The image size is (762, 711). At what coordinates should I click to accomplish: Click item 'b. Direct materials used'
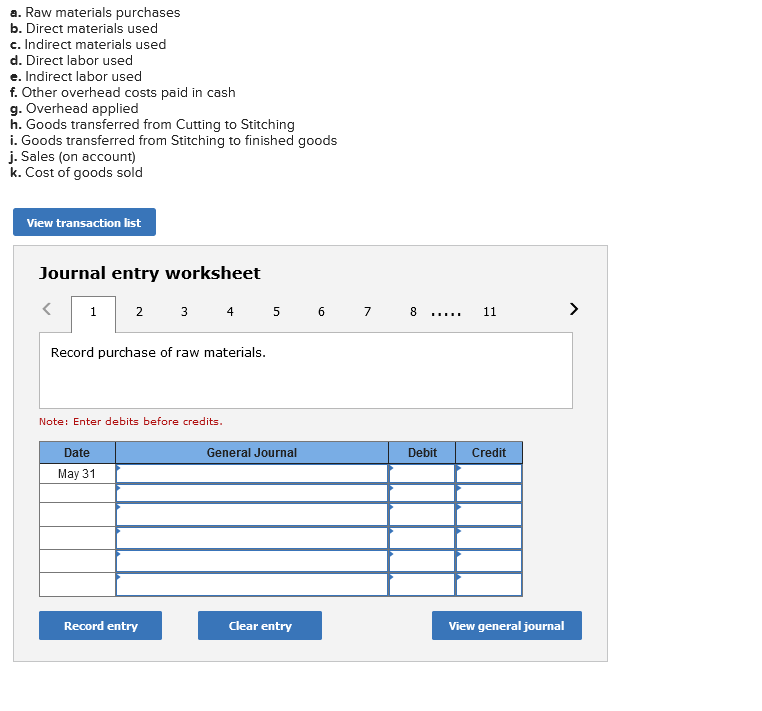click(84, 29)
